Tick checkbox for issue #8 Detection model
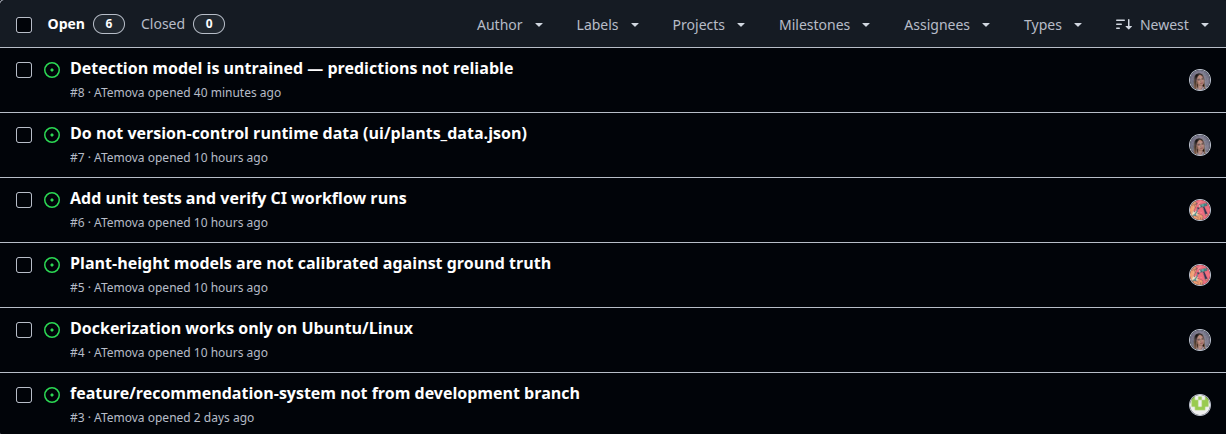1226x434 pixels. 24,70
